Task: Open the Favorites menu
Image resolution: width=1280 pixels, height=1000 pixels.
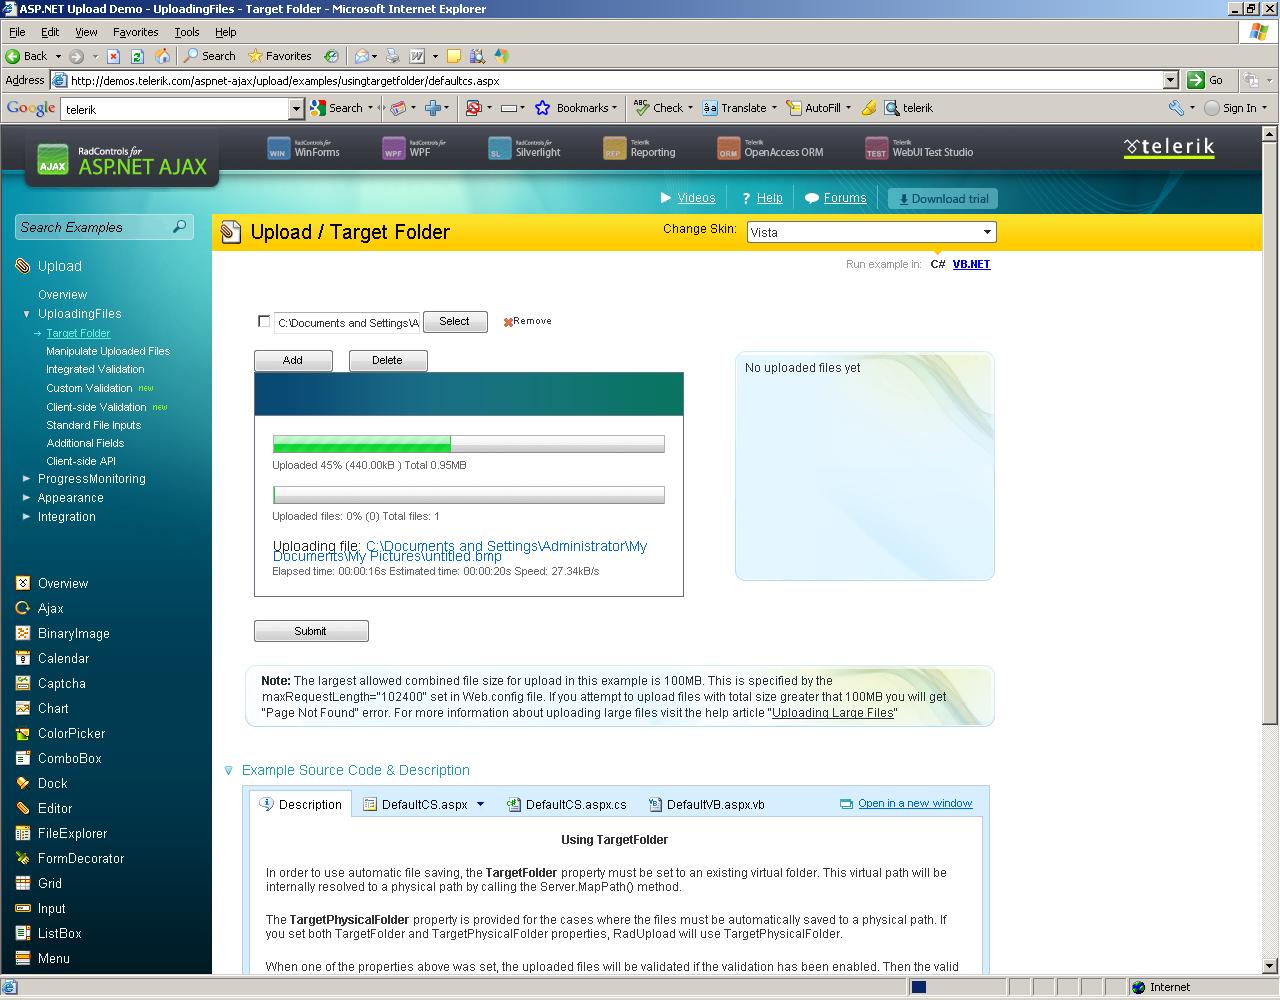Action: click(135, 32)
